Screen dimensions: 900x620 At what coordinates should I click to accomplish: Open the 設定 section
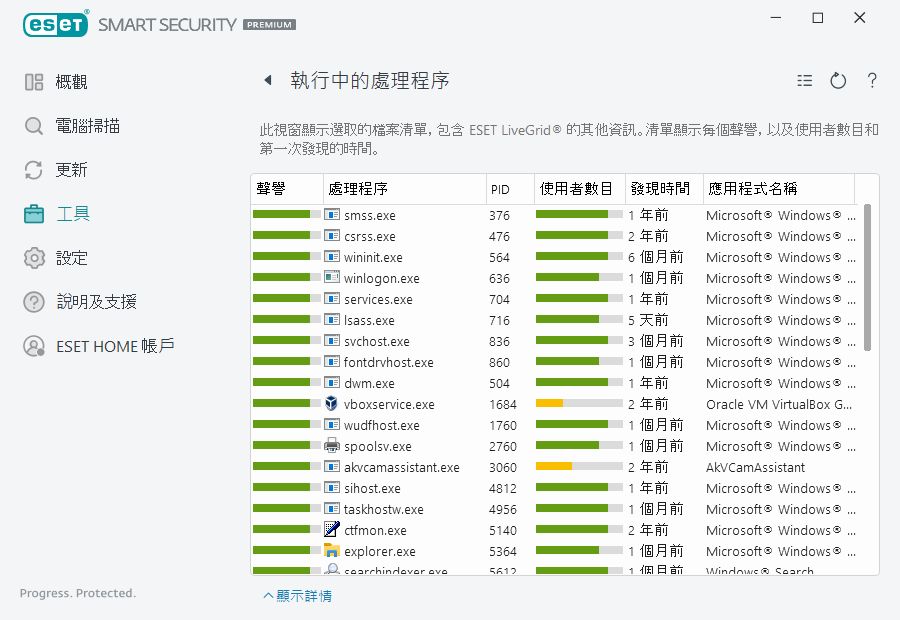point(71,258)
